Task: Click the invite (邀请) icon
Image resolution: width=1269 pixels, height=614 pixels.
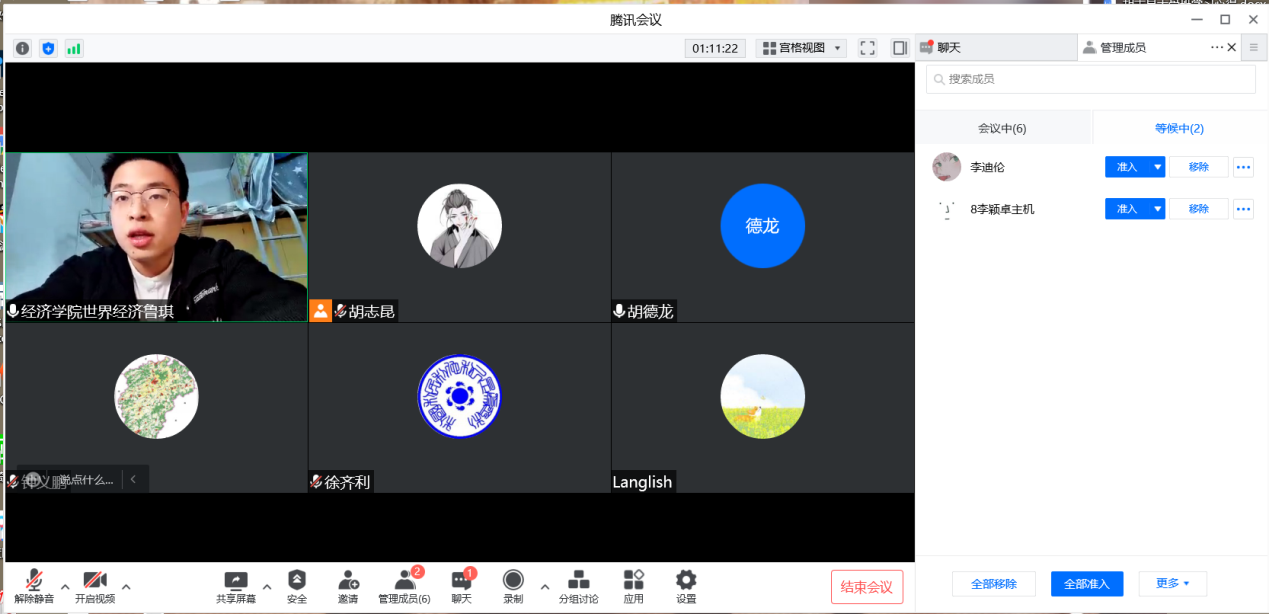Action: (348, 581)
